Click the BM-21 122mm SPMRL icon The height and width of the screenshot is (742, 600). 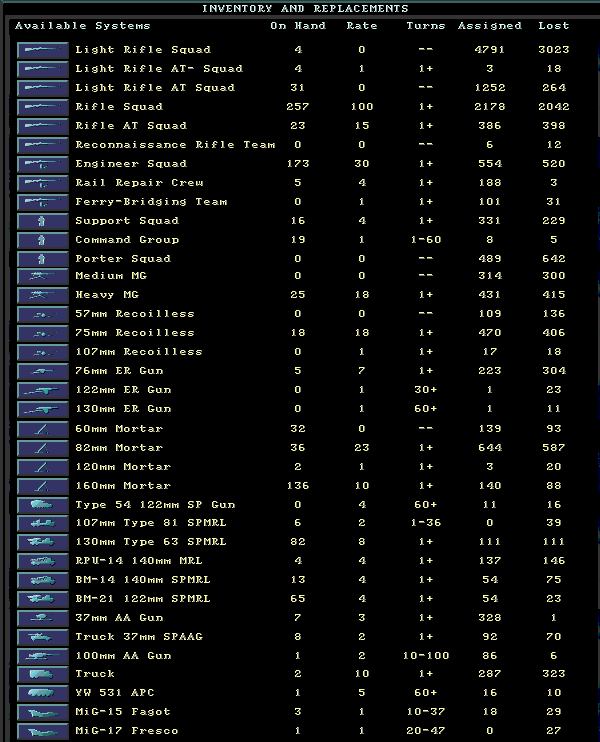click(43, 599)
